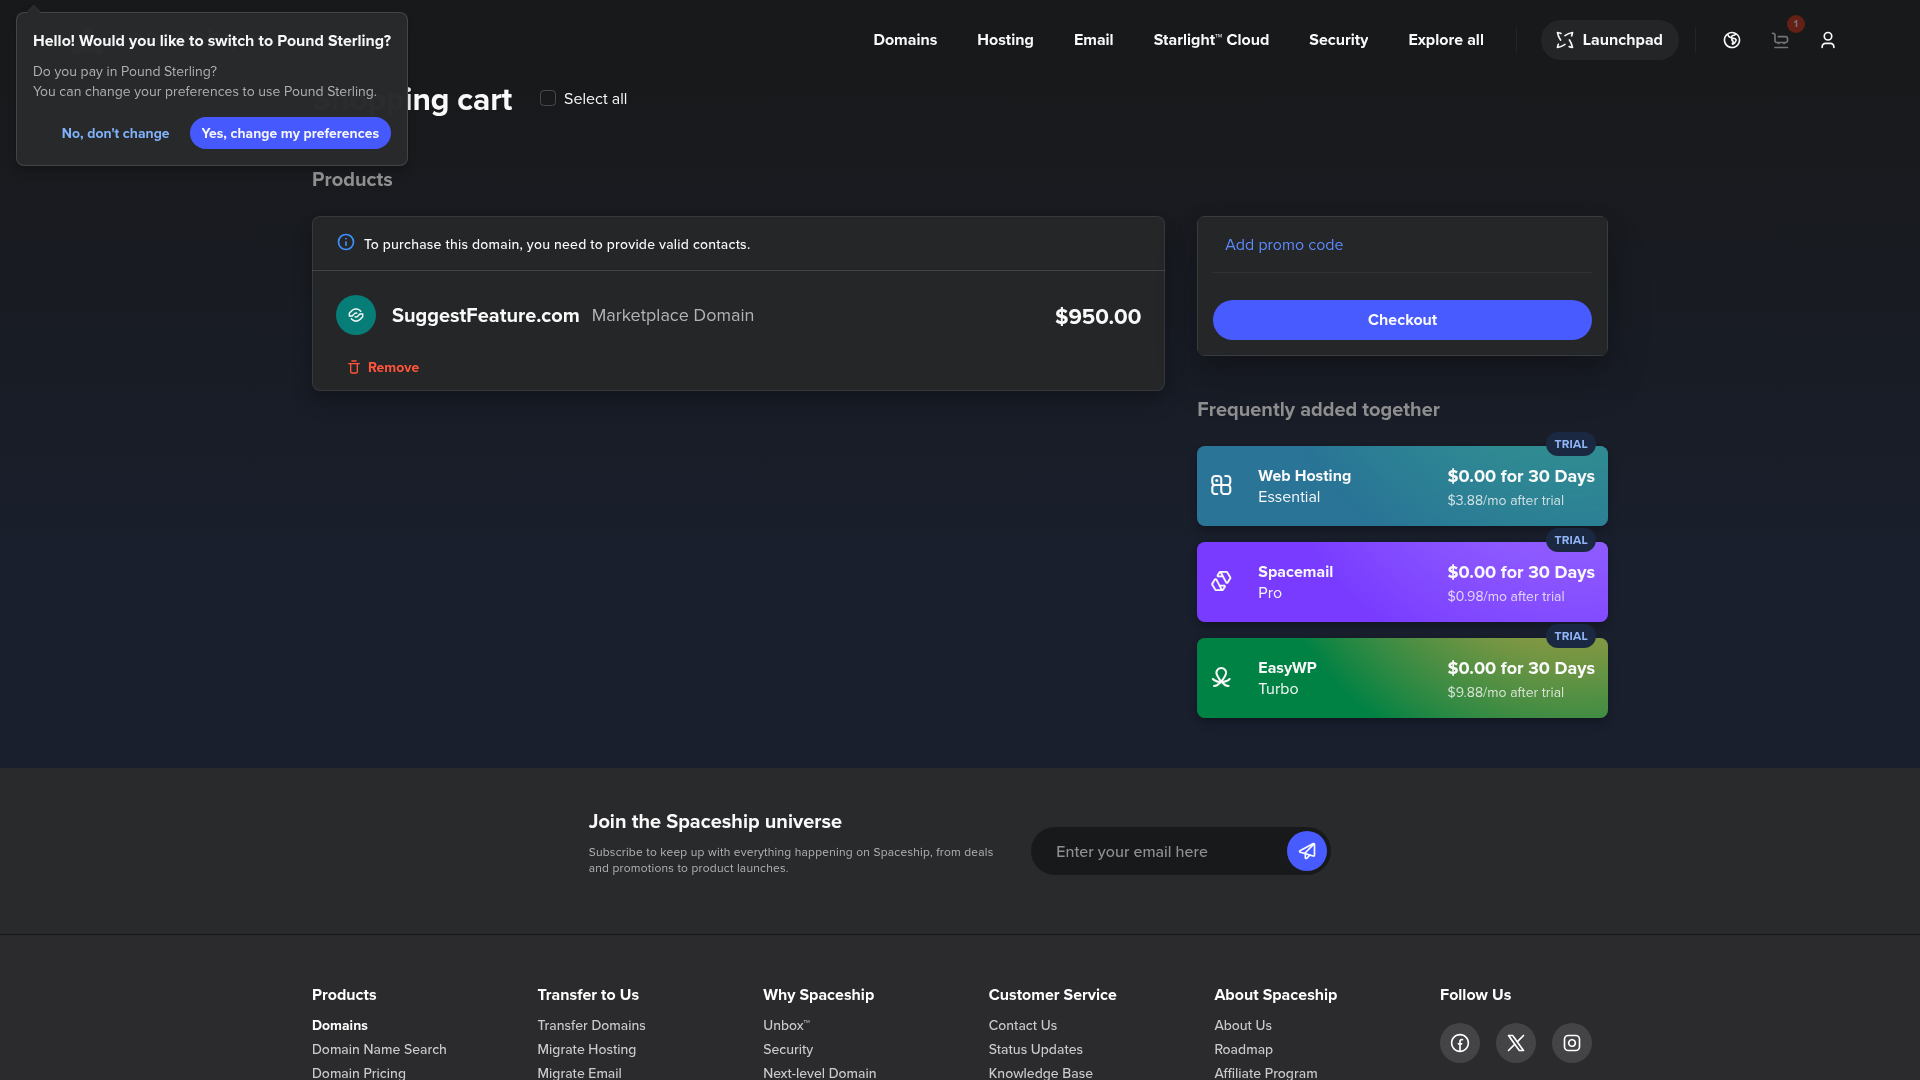Submit email with the paper plane icon
Screen dimensions: 1920x1080
click(x=1307, y=850)
